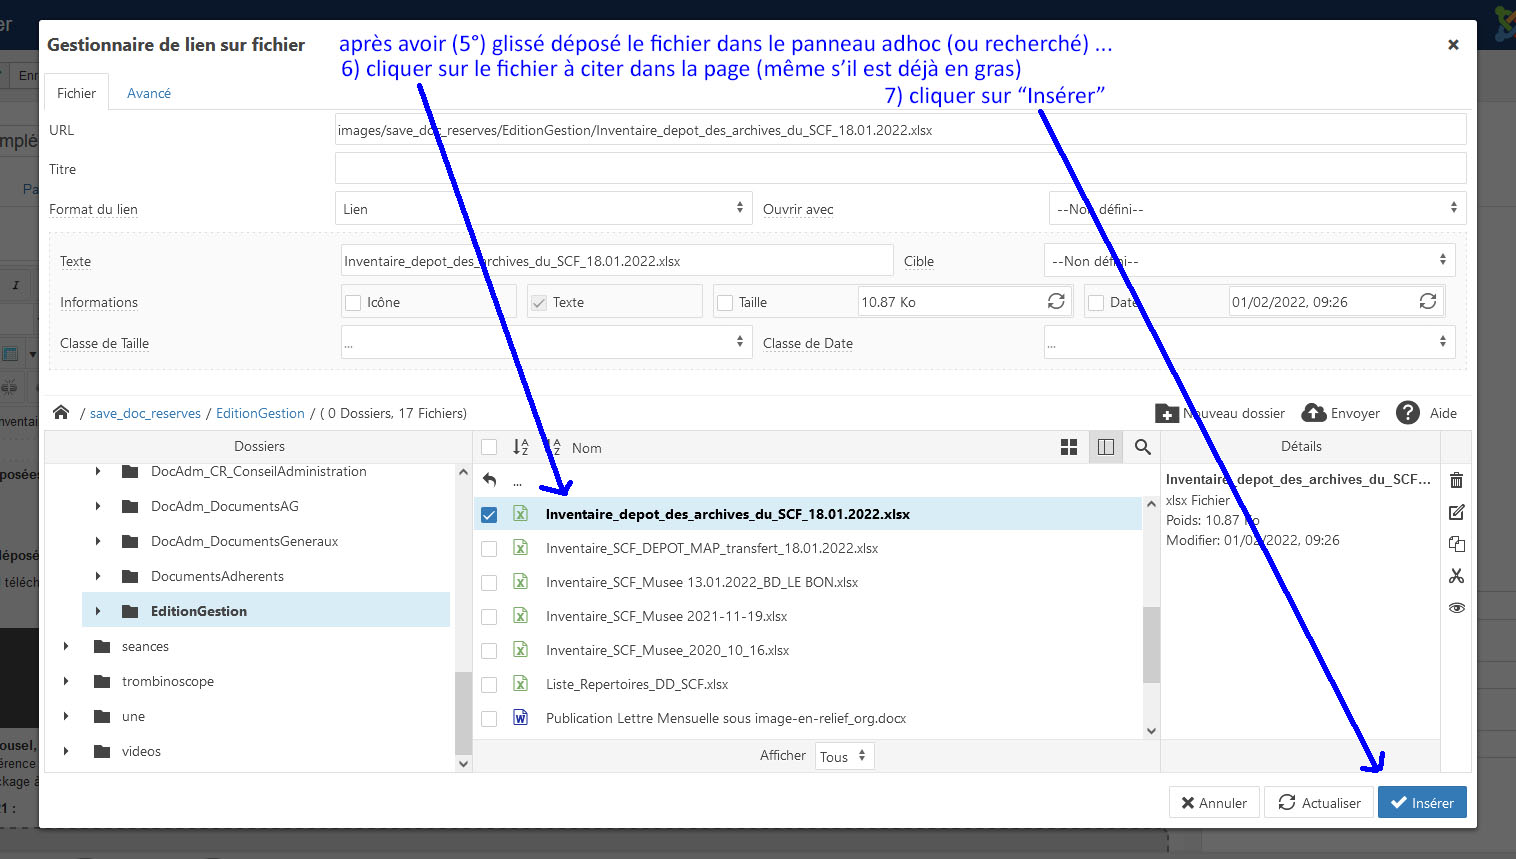Click the trash delete icon in Details
The image size is (1516, 859).
click(1456, 480)
